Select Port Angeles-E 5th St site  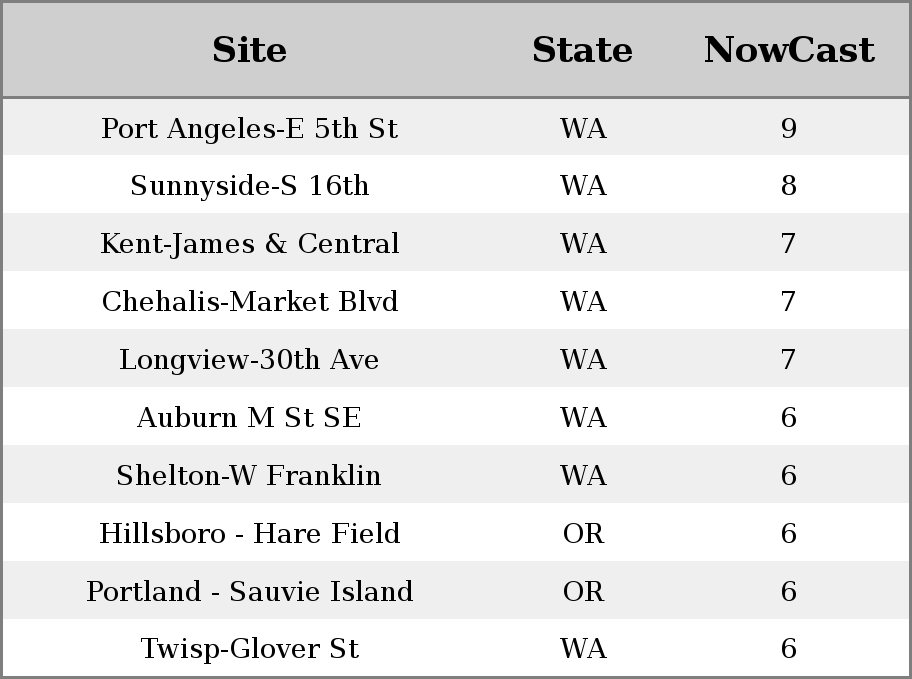(249, 129)
